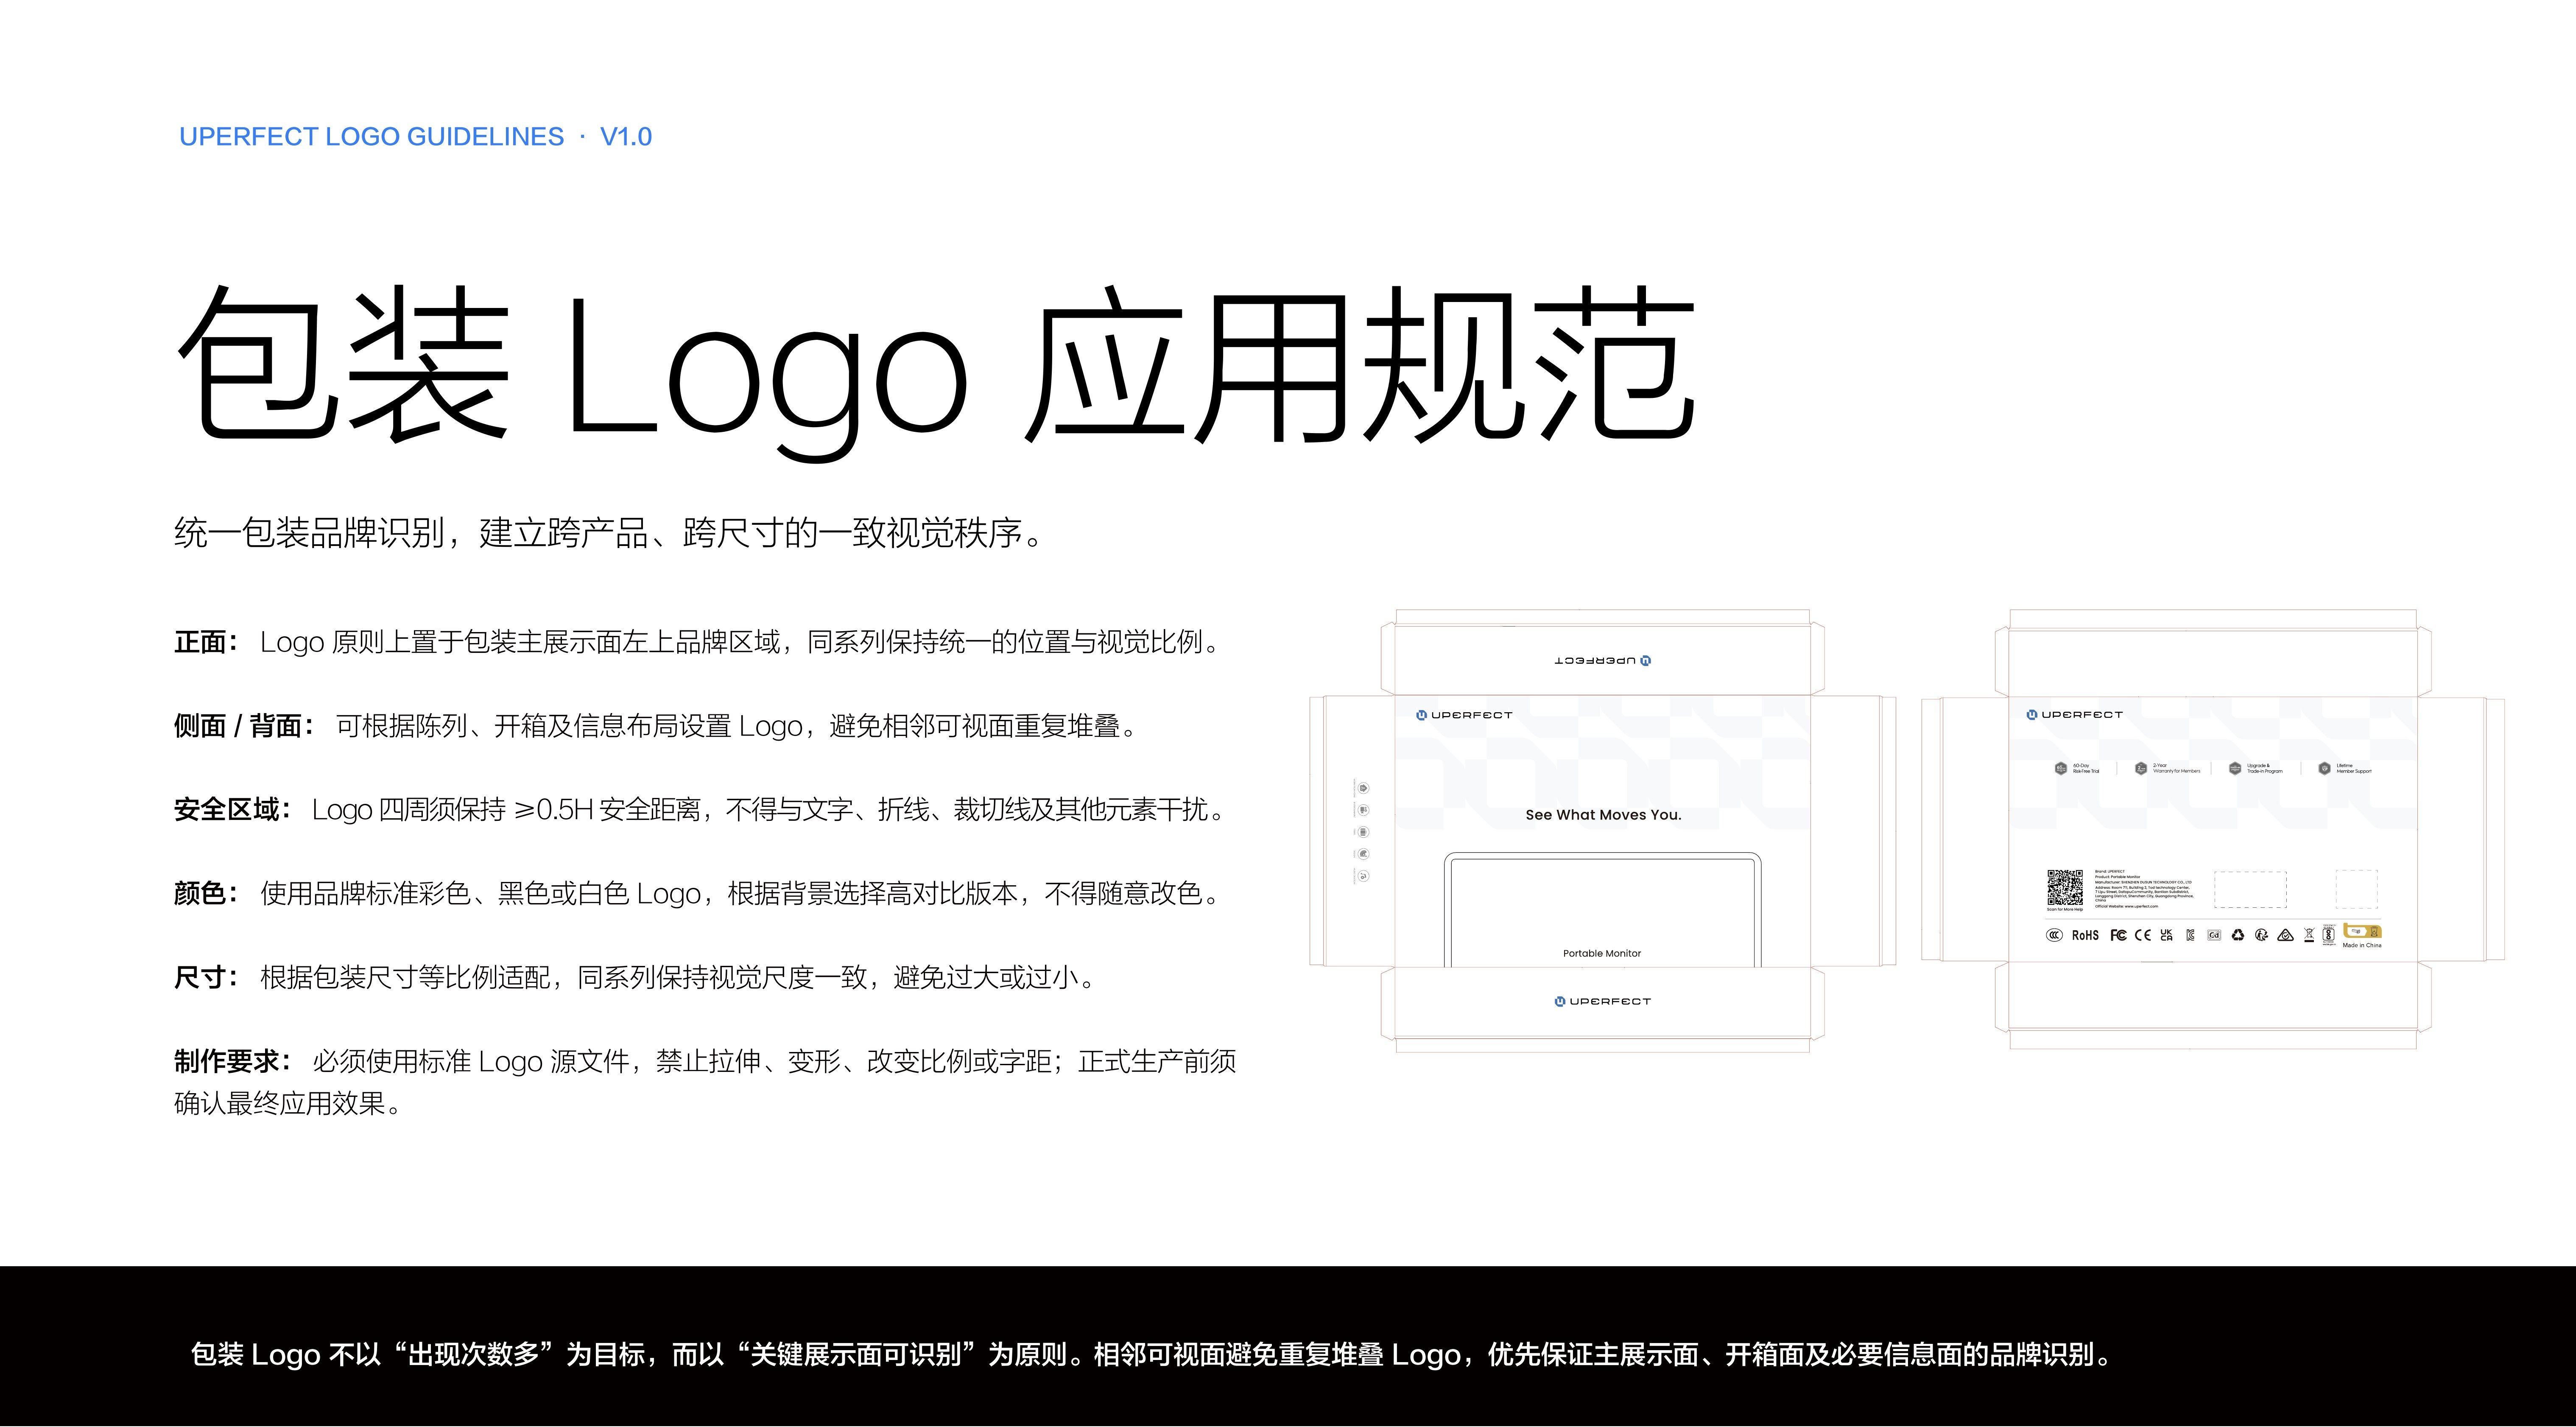Click the top use-case icon on side panel
The height and width of the screenshot is (1427, 2576).
coord(1364,788)
